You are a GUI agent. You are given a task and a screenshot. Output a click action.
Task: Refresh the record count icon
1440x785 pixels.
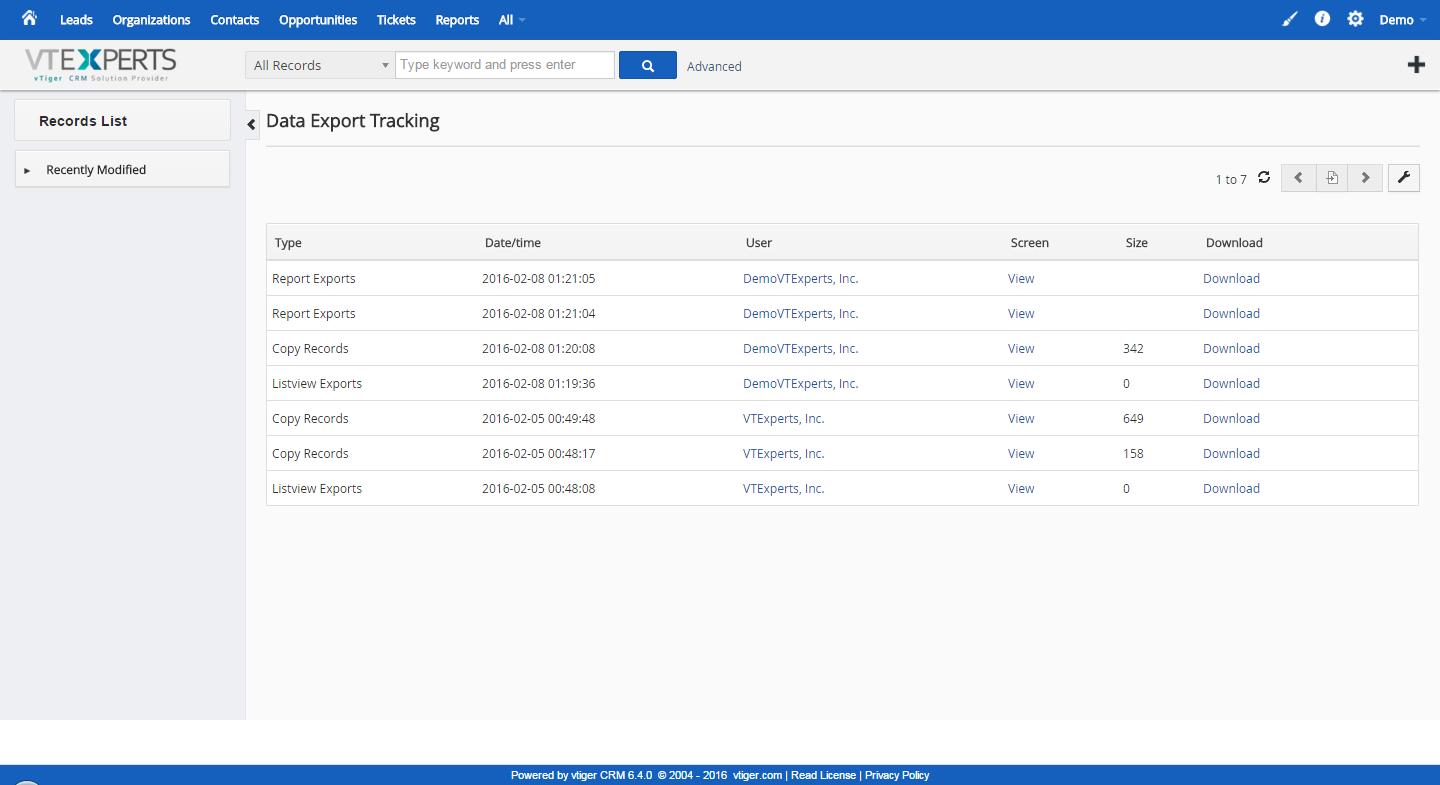pos(1264,177)
